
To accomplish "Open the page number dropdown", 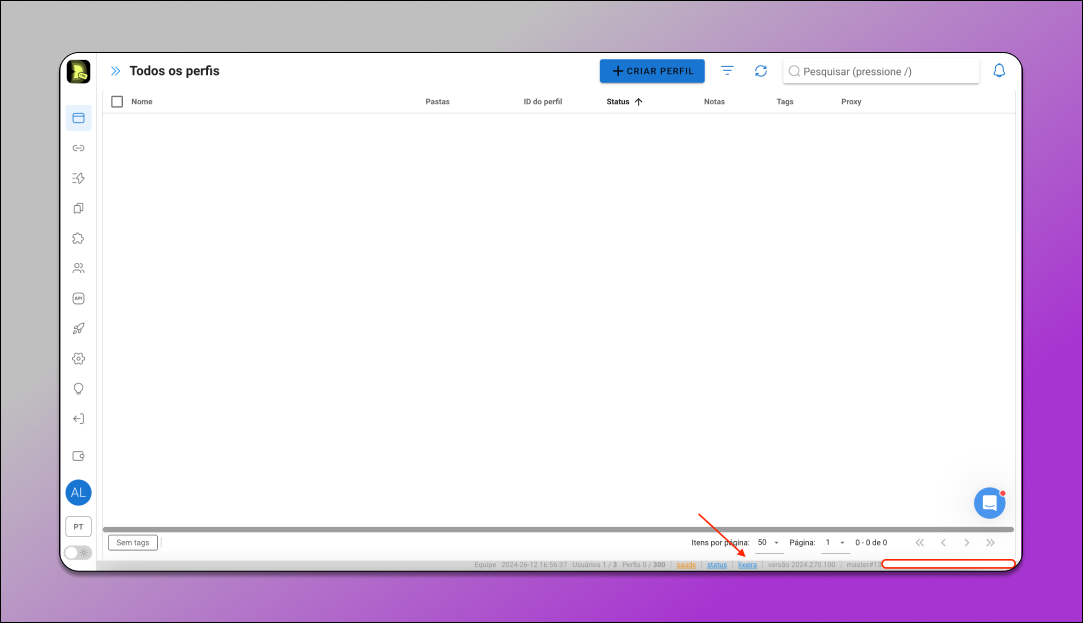I will (835, 543).
